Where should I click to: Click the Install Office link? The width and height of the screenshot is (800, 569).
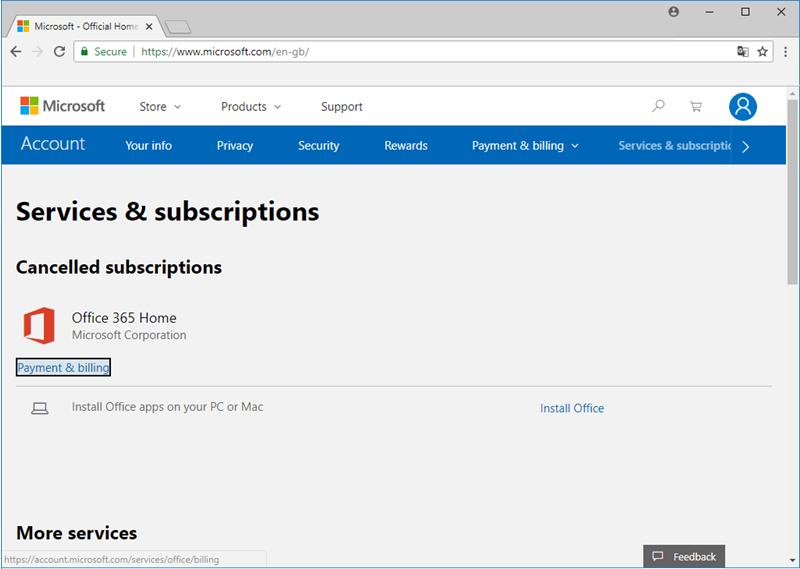tap(572, 408)
